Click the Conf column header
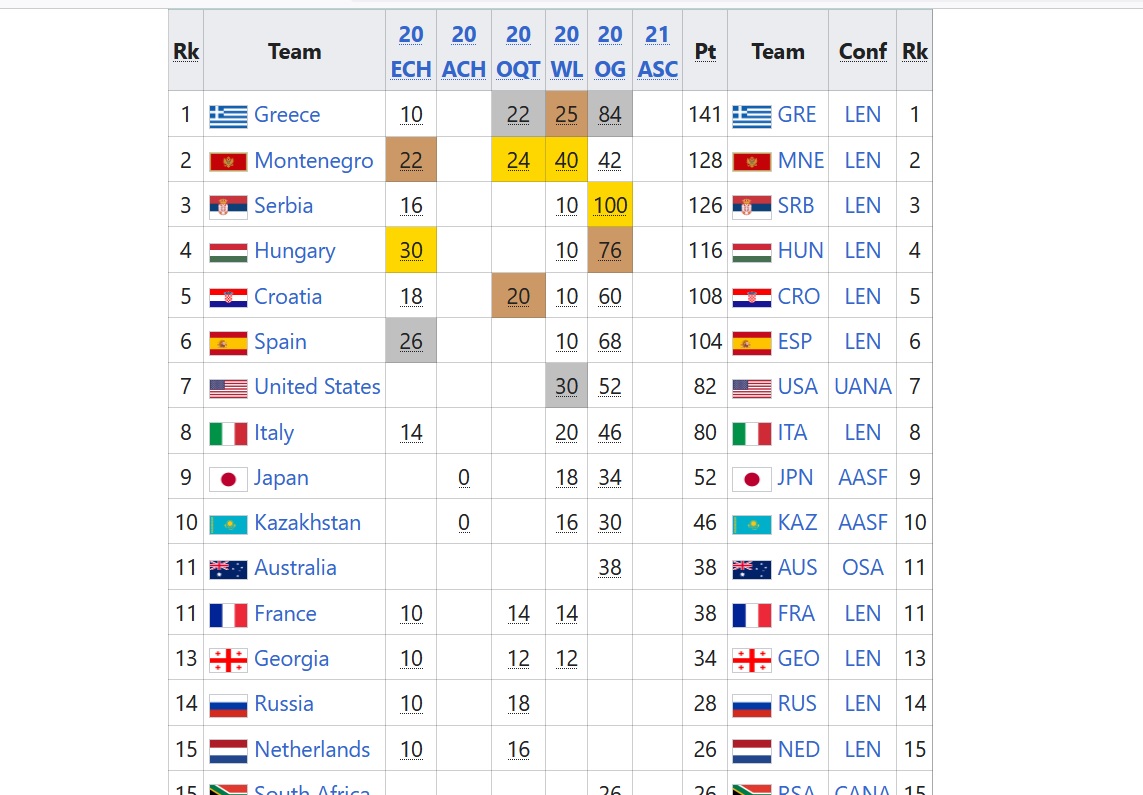This screenshot has height=795, width=1143. coord(862,51)
